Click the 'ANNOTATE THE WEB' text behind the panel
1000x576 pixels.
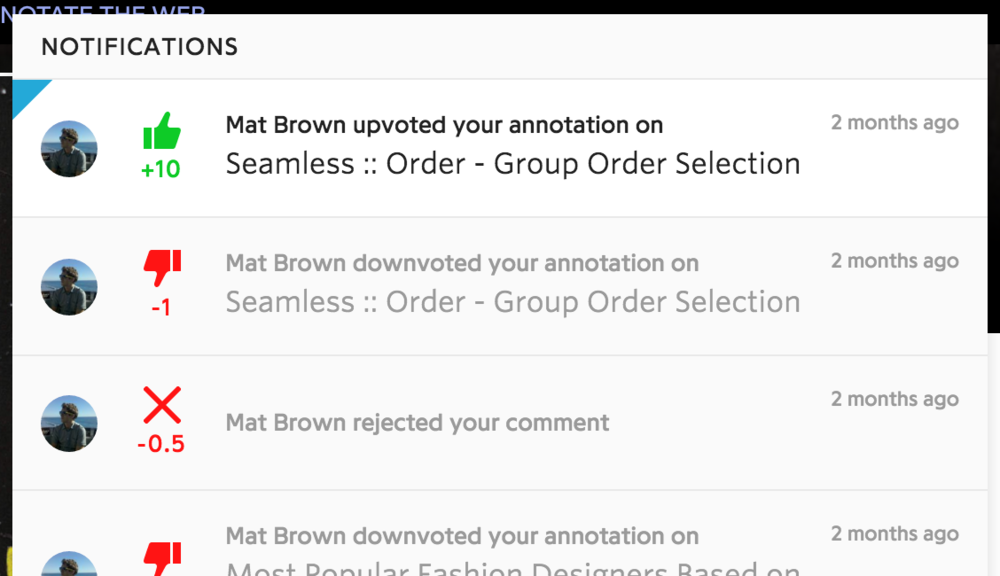[103, 8]
